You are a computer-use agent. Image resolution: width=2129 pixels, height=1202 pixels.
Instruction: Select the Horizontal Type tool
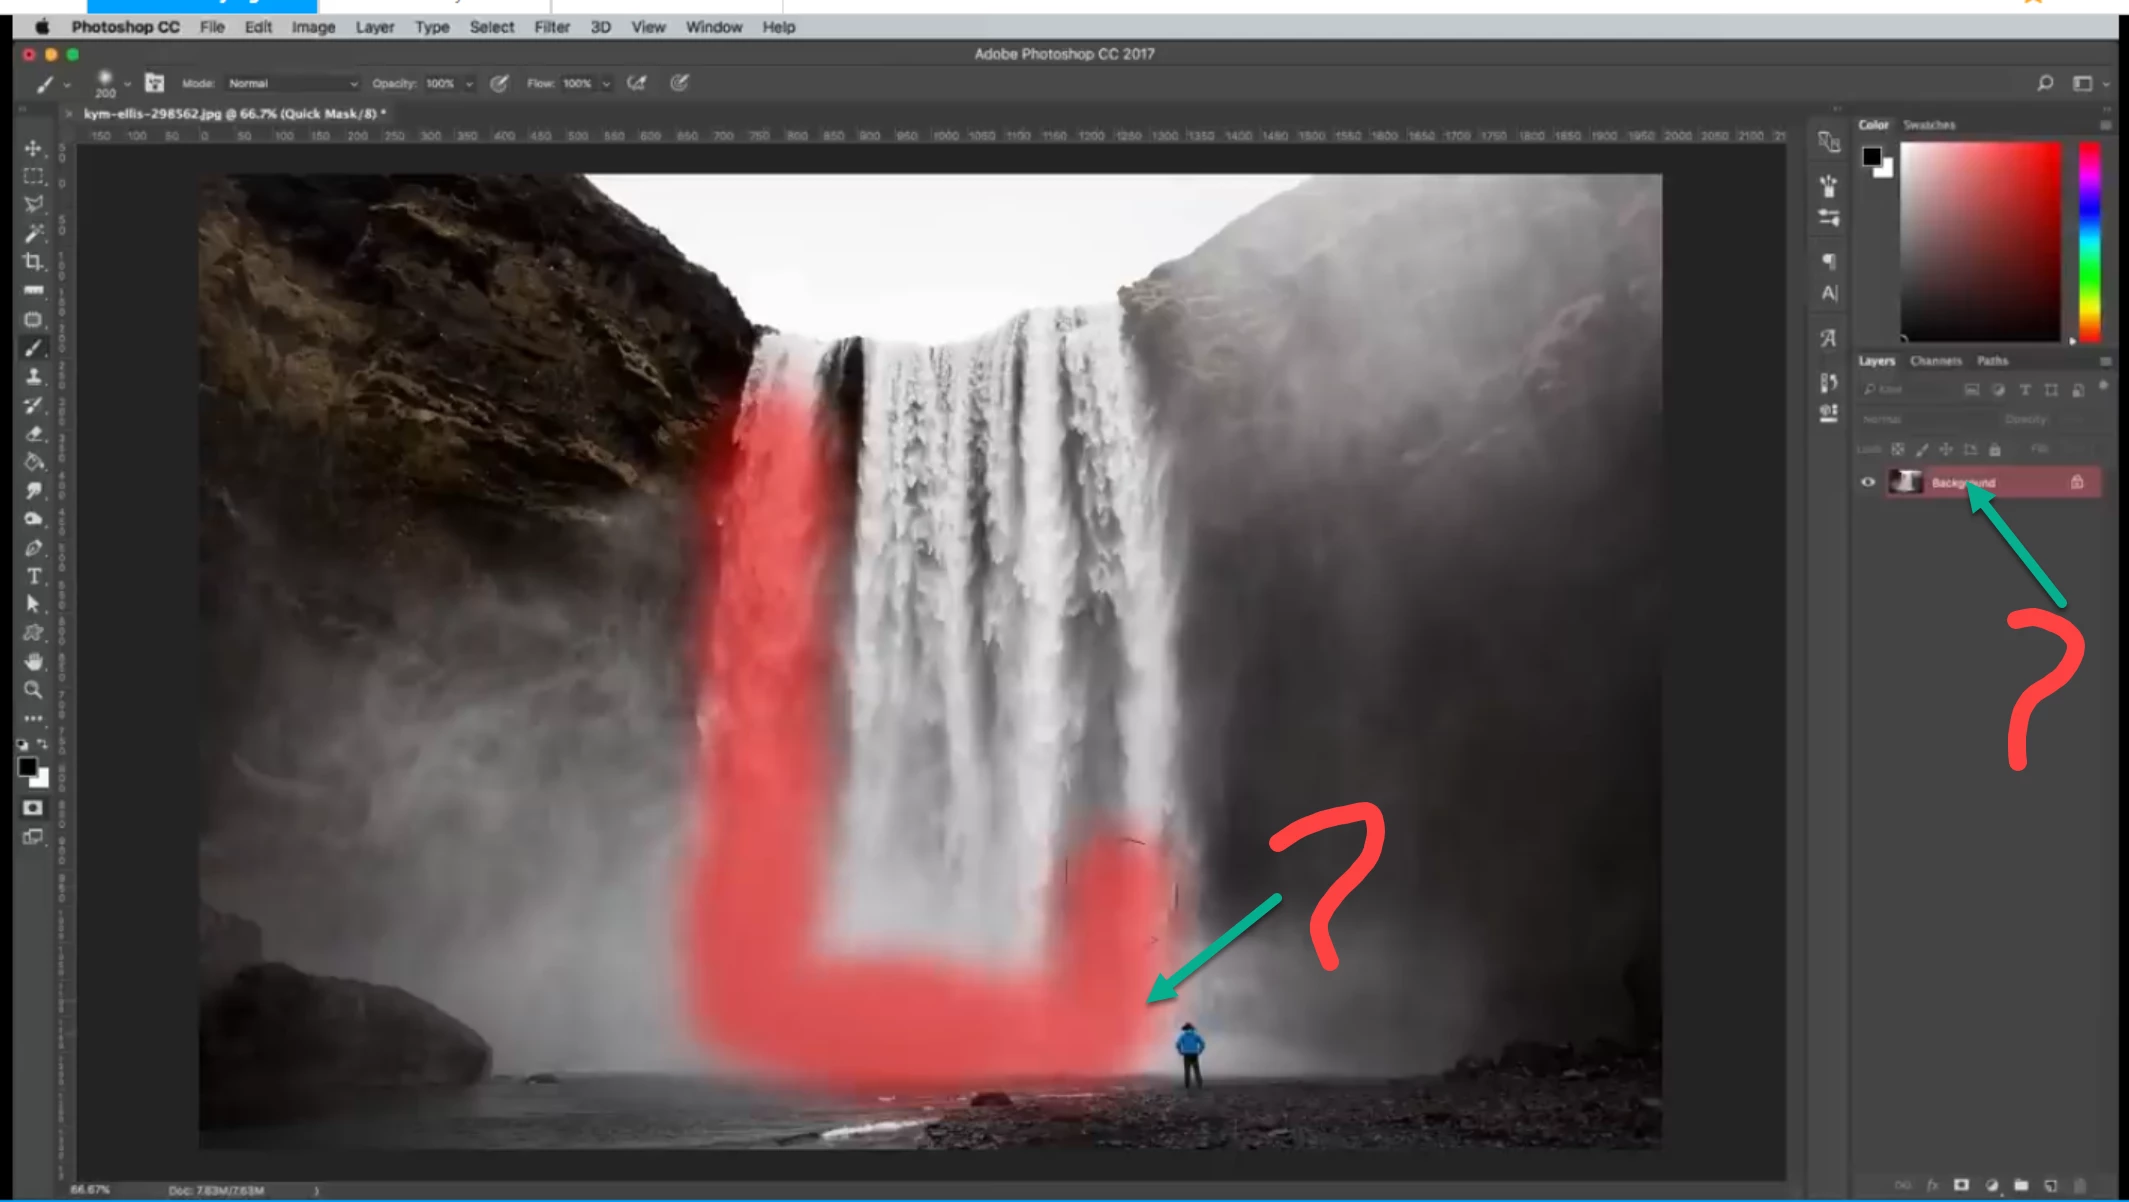tap(33, 576)
